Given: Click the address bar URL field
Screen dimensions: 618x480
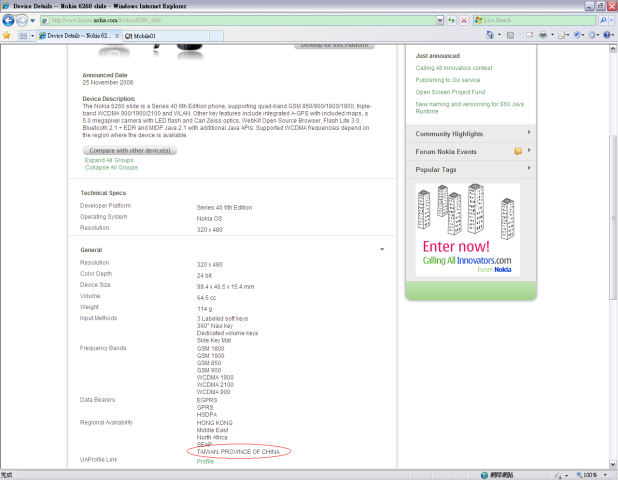Looking at the screenshot, I should 238,20.
